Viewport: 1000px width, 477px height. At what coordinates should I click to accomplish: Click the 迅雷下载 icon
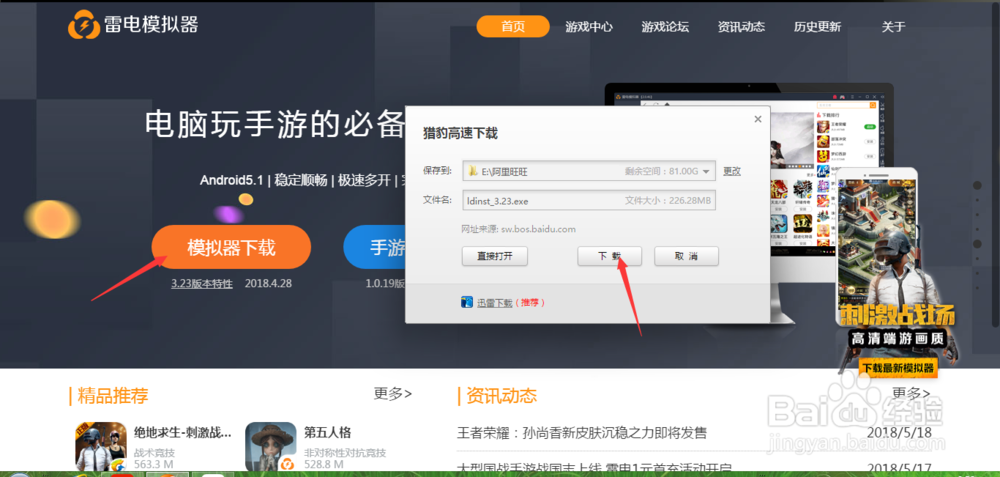tap(467, 302)
